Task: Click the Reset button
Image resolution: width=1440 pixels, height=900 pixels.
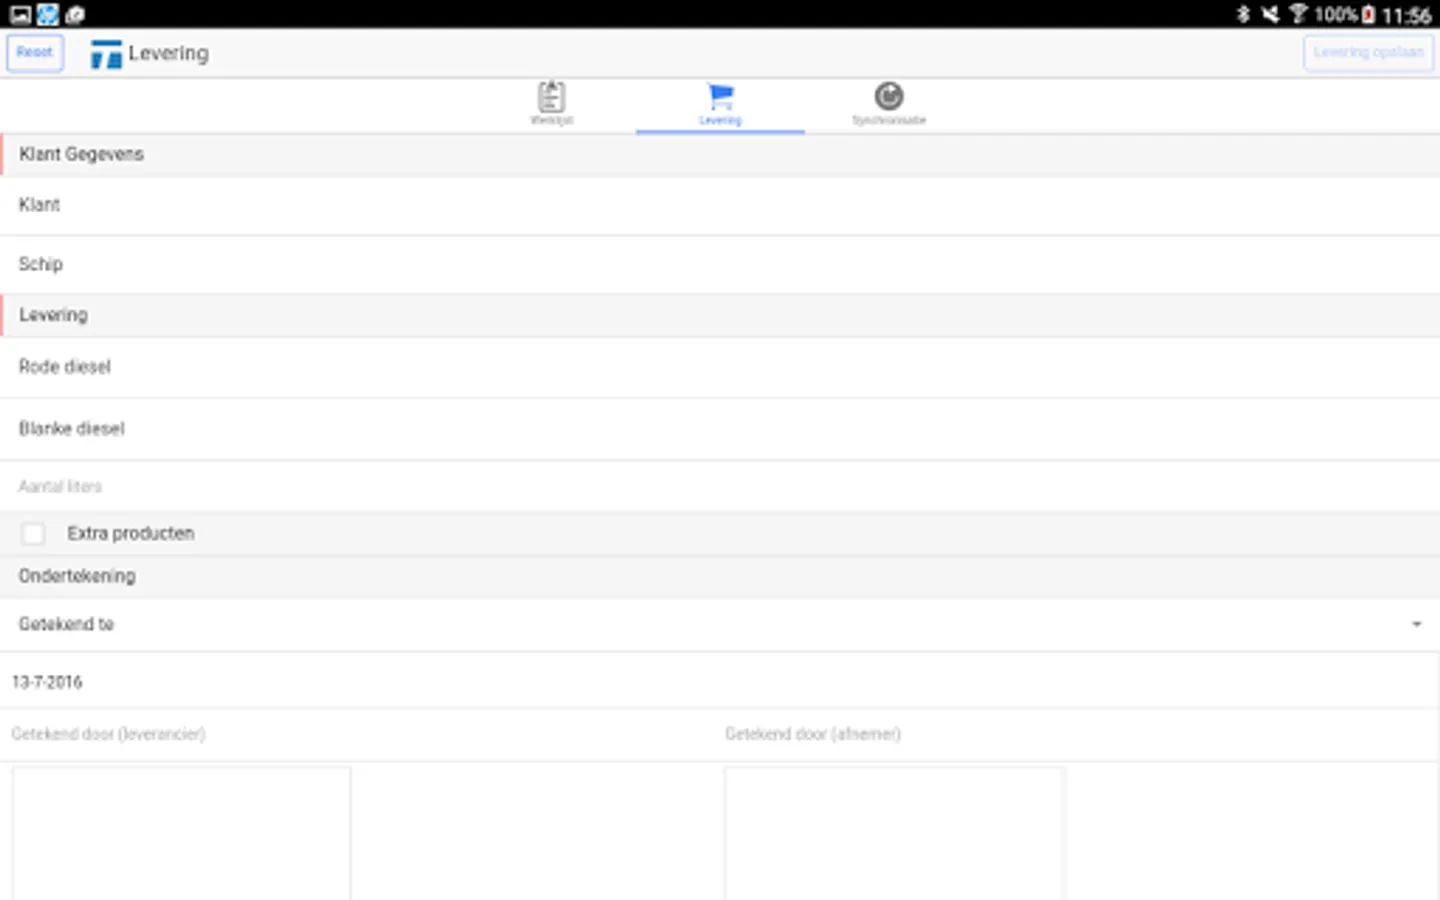Action: [35, 53]
